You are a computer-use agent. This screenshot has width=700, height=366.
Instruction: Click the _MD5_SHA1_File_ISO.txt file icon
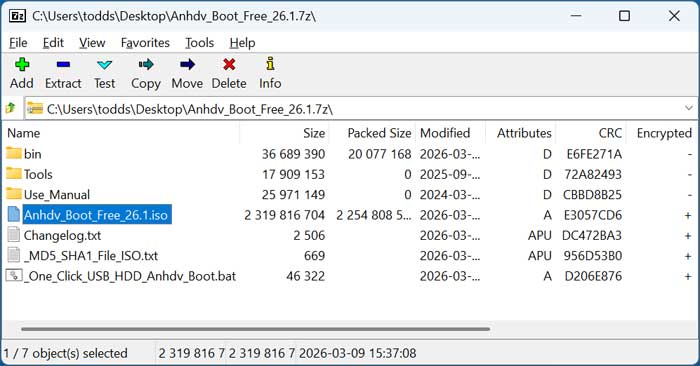pos(14,255)
